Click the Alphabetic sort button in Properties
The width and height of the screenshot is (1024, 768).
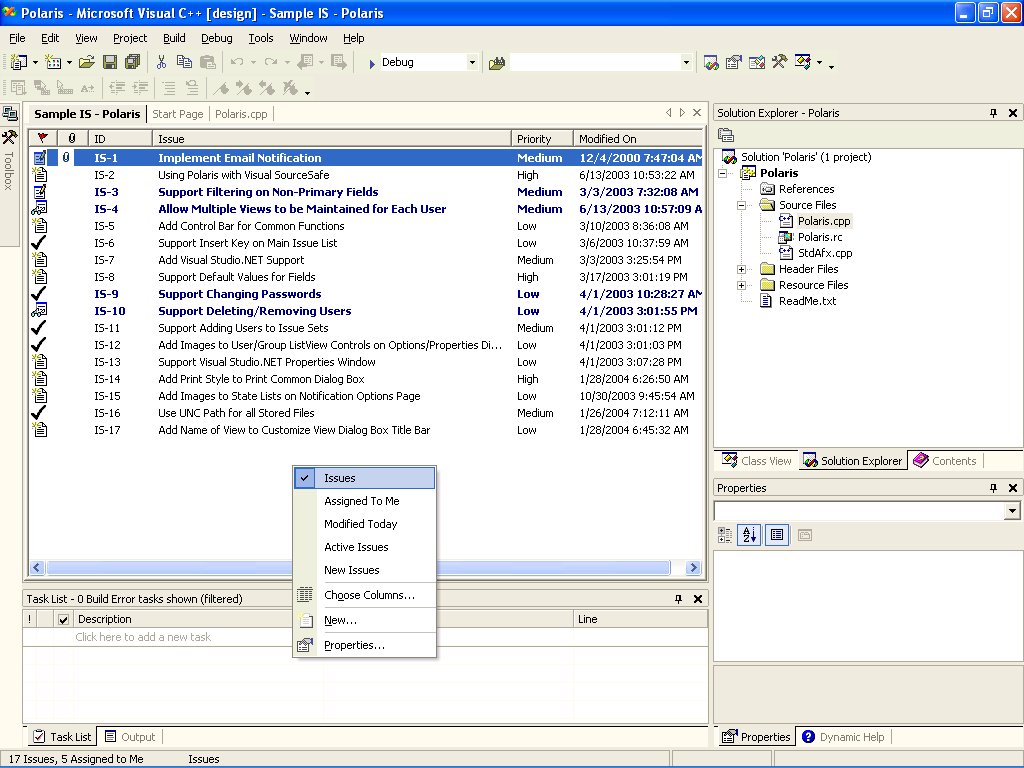coord(750,535)
